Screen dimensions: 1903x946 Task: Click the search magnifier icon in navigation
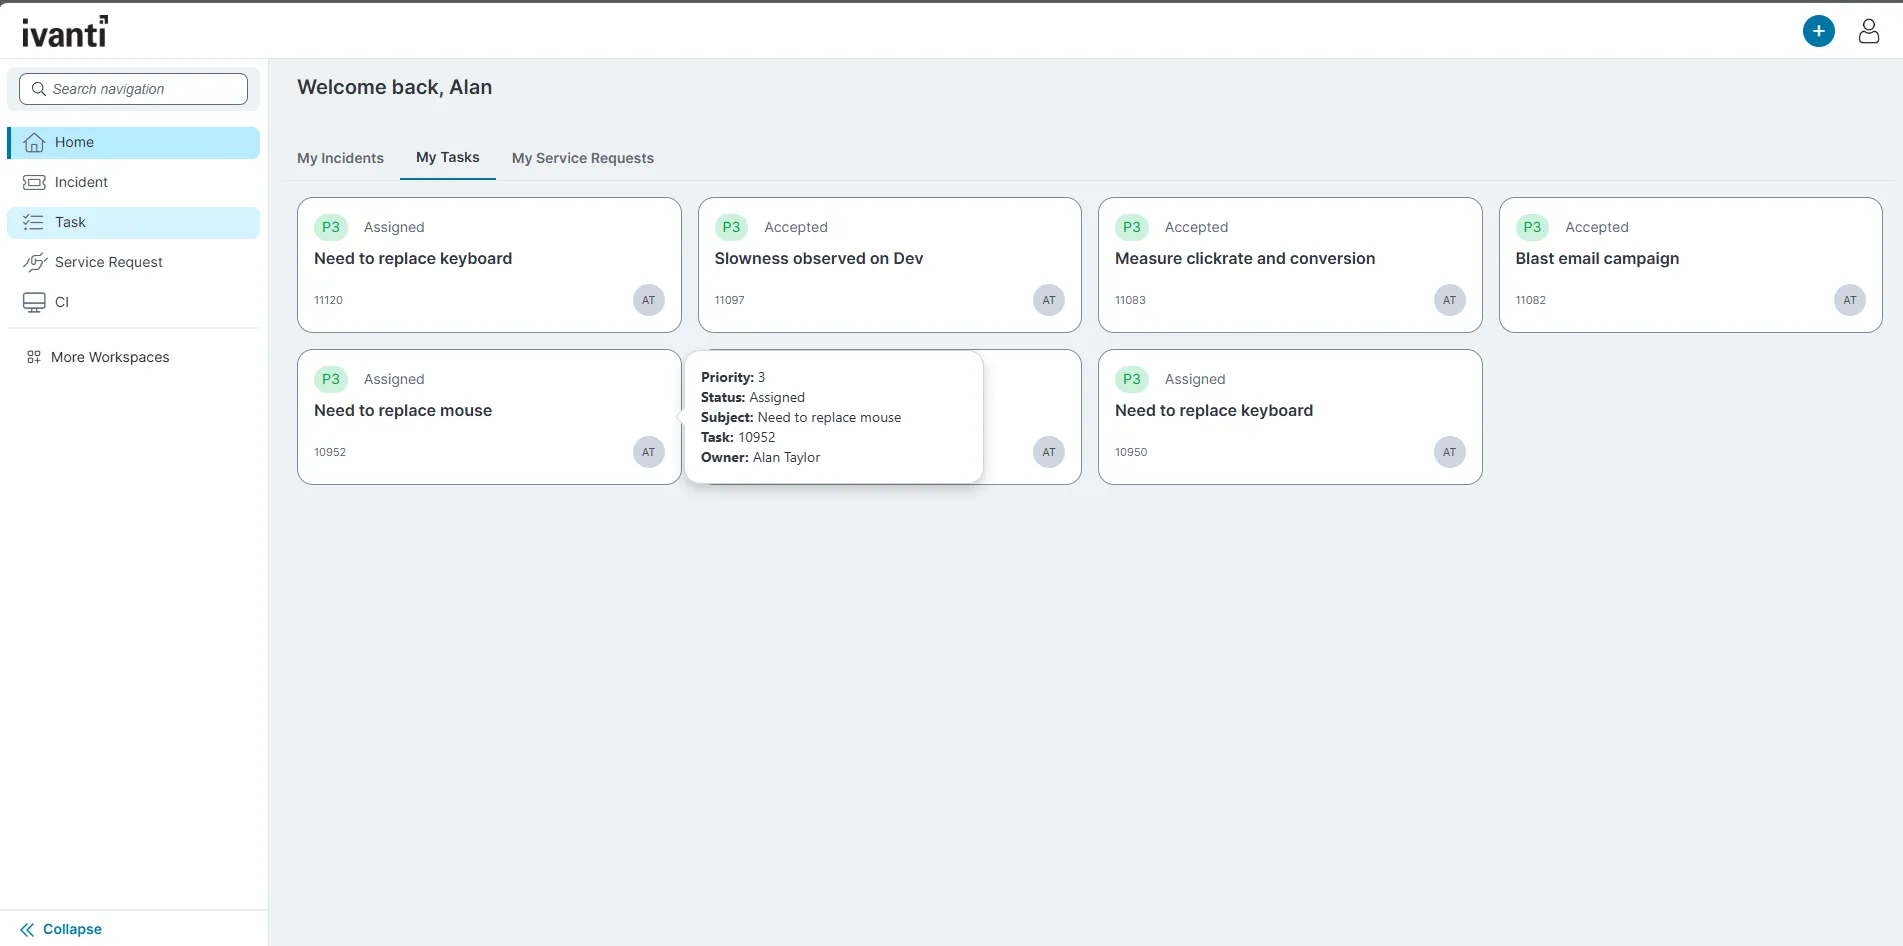39,89
